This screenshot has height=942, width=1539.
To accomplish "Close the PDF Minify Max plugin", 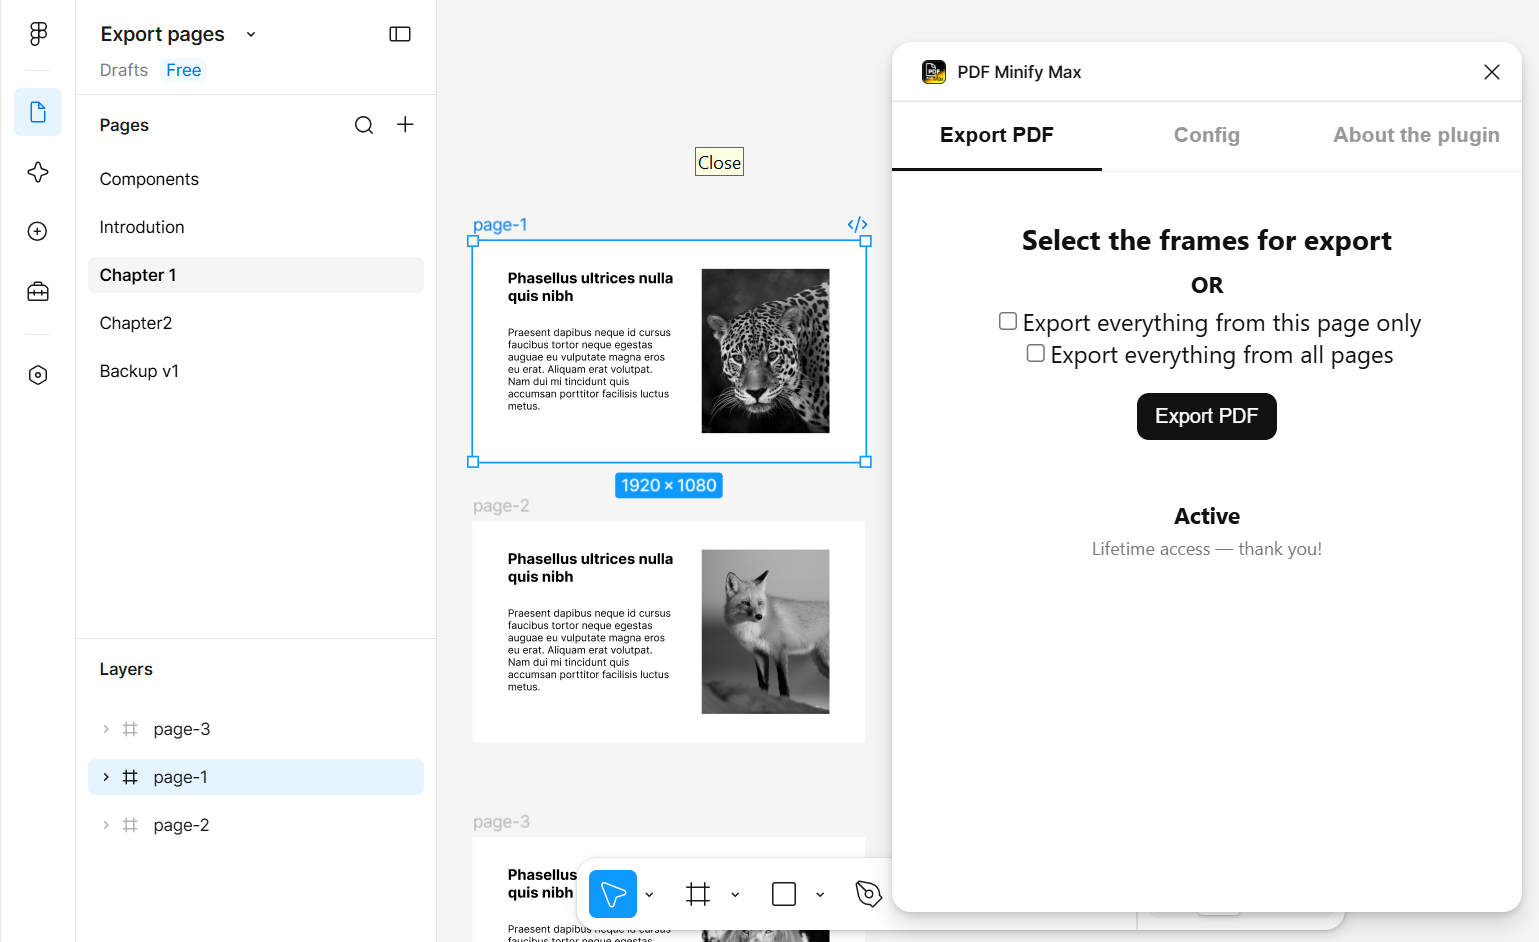I will 1492,72.
